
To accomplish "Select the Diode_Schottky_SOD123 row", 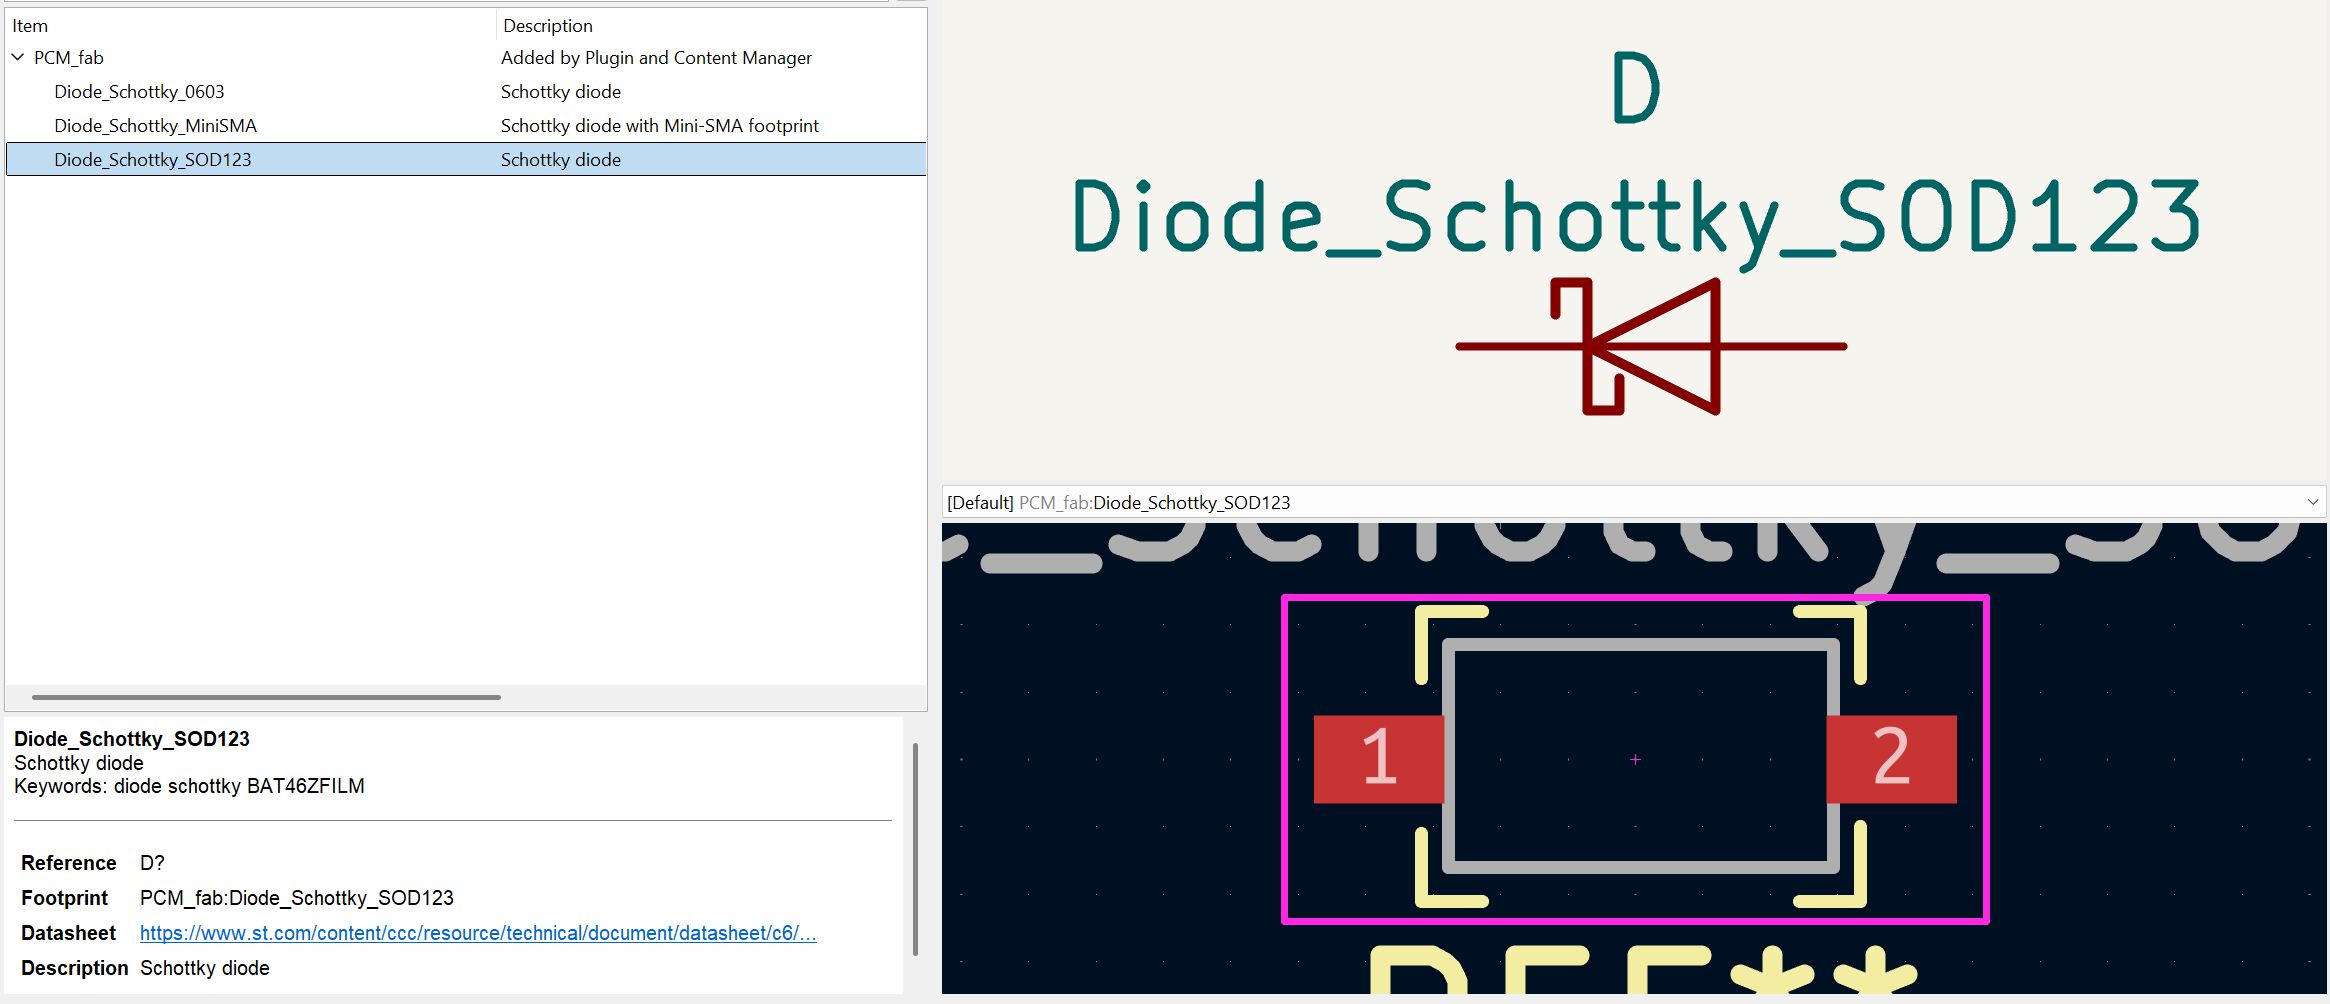I will click(x=153, y=159).
